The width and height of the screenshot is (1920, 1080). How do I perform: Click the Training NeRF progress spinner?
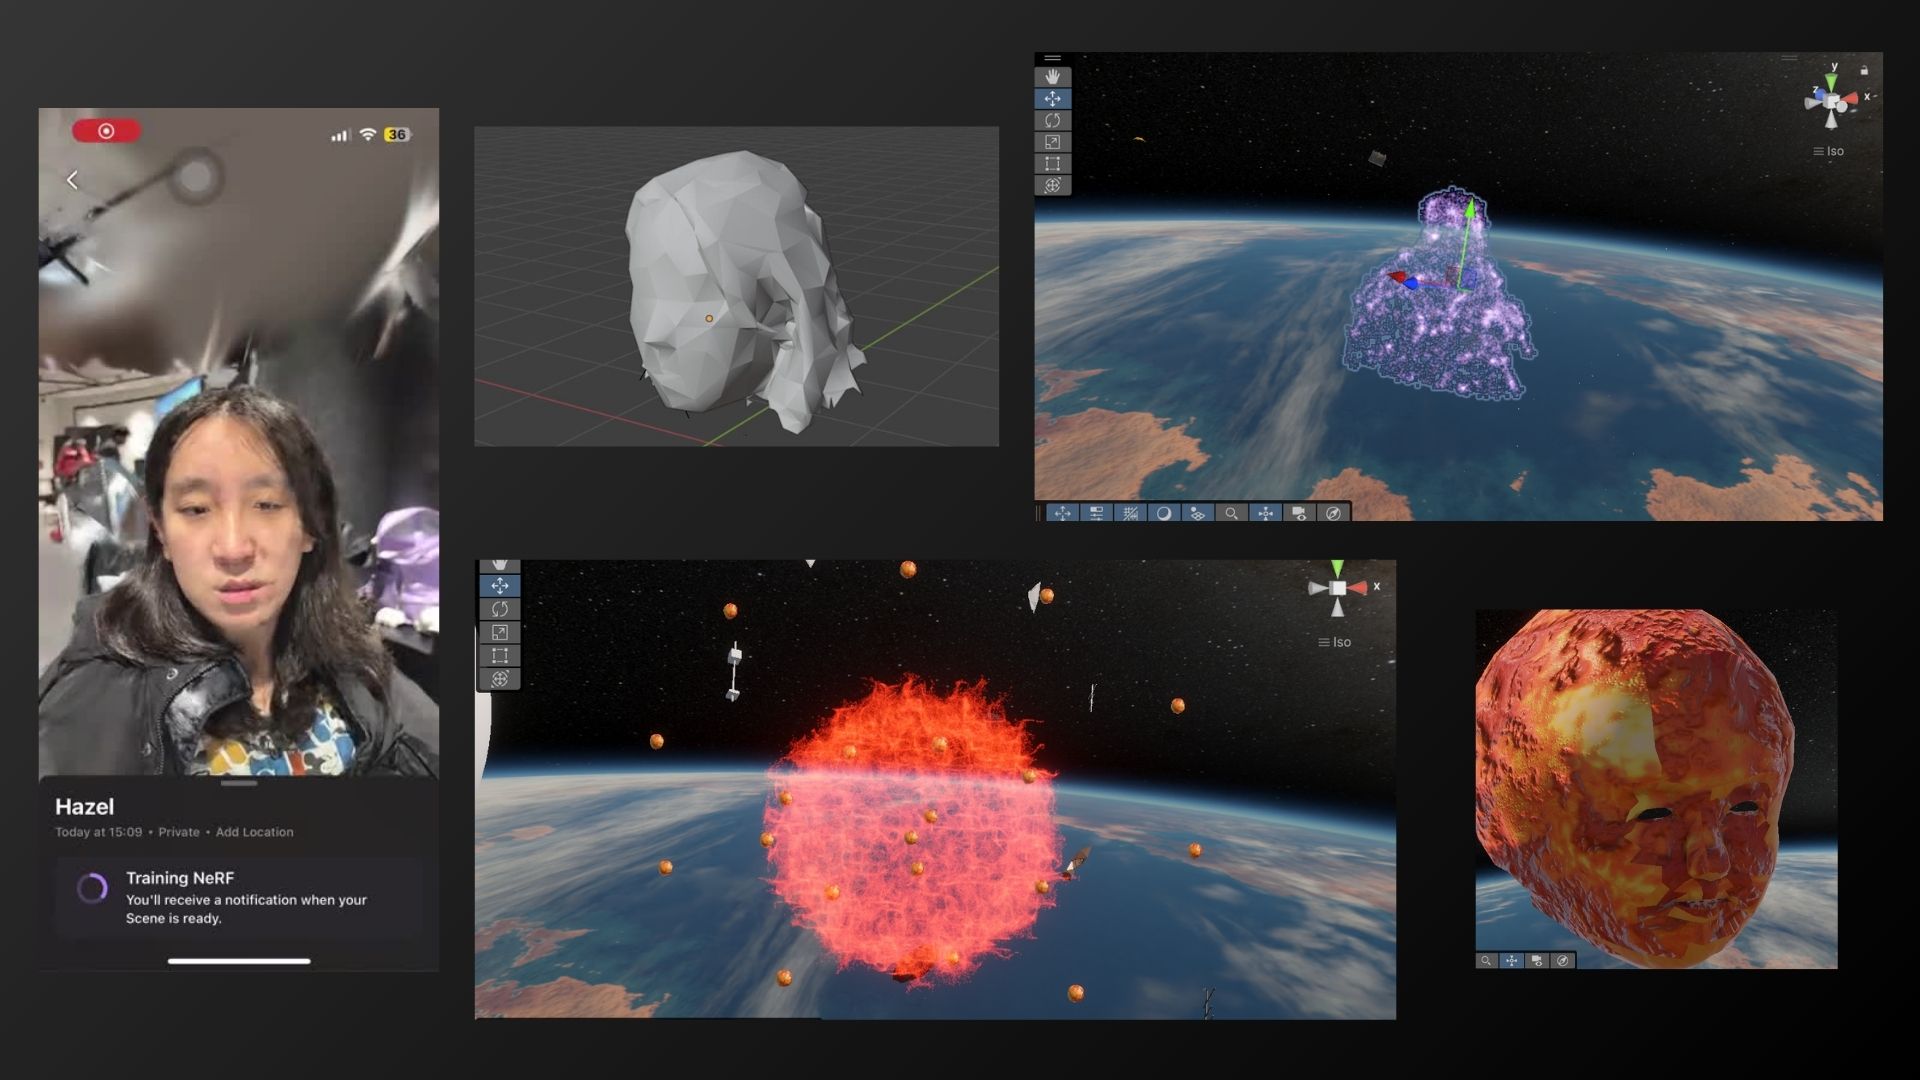[92, 888]
